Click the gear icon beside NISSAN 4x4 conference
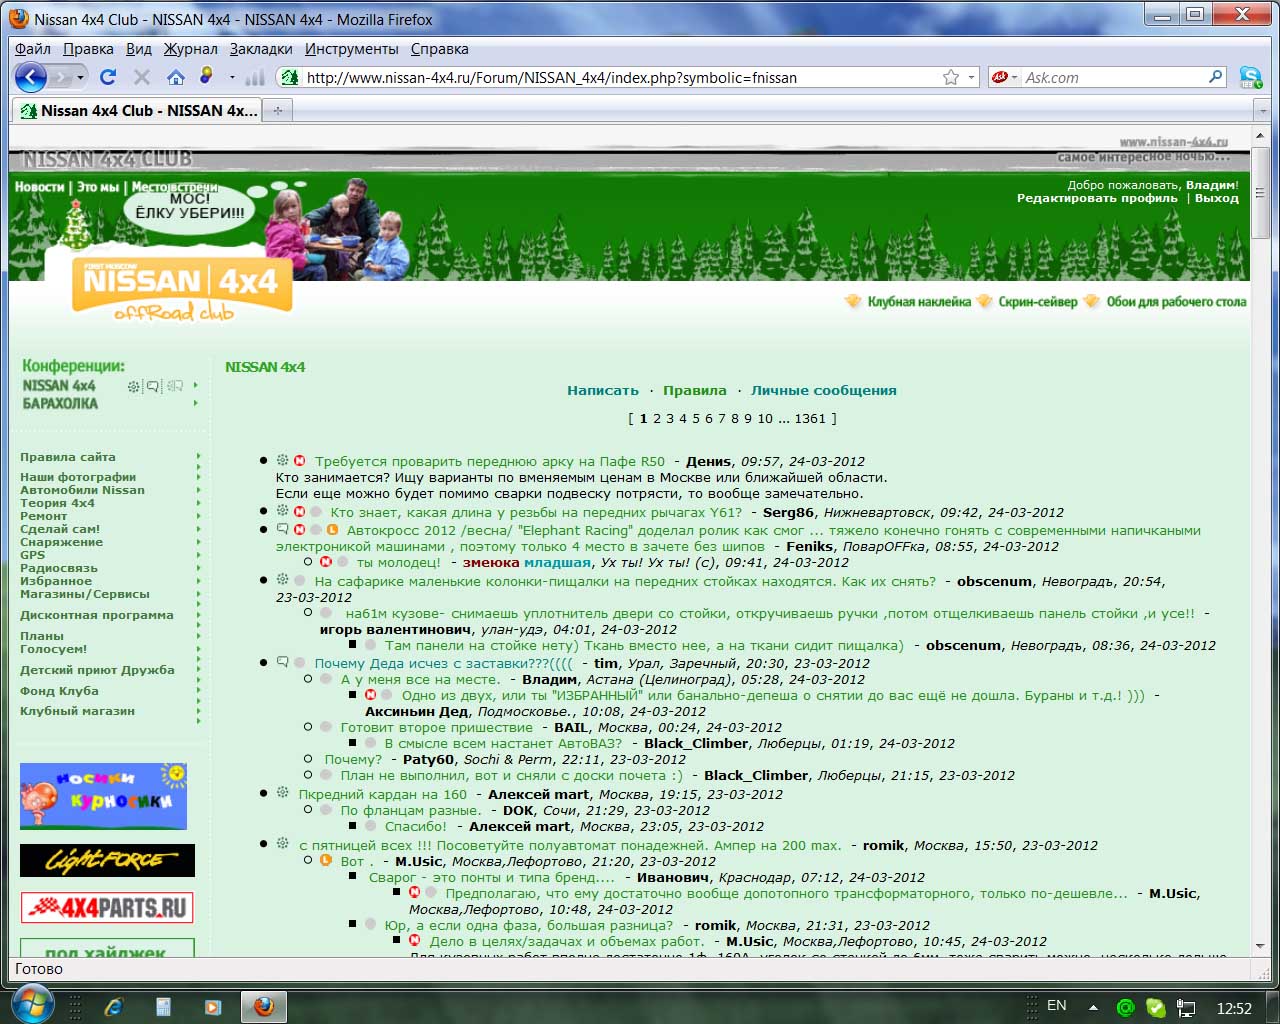Viewport: 1280px width, 1024px height. tap(133, 386)
